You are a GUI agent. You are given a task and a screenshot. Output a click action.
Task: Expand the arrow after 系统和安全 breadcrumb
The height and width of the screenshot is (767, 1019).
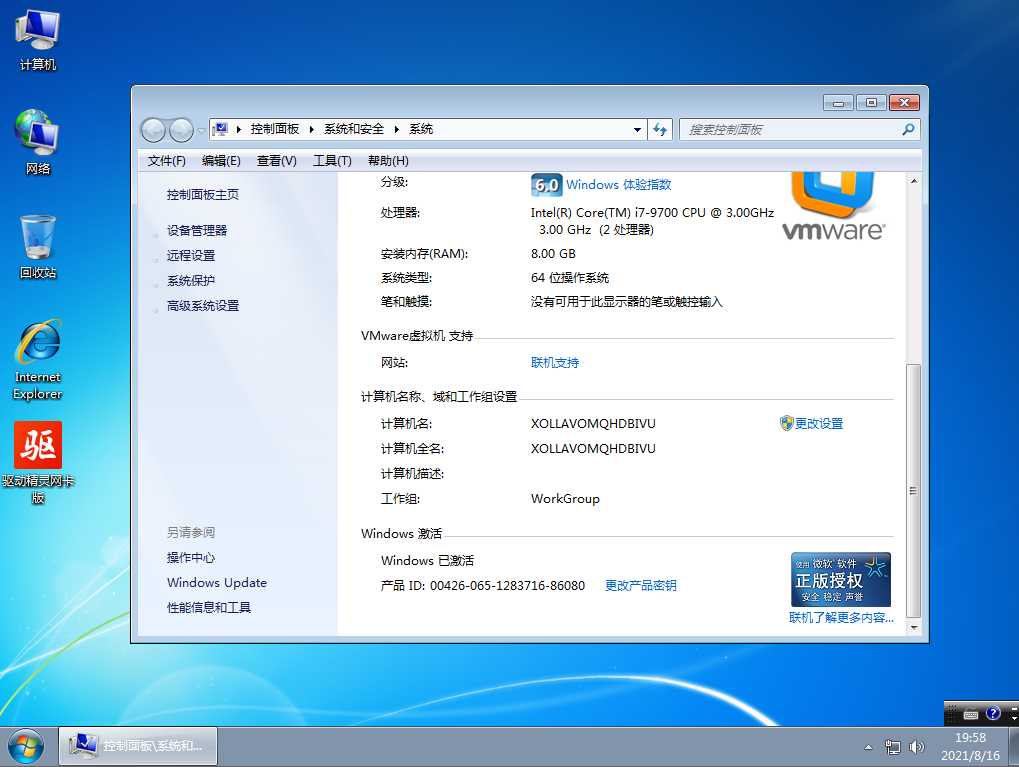pyautogui.click(x=396, y=129)
